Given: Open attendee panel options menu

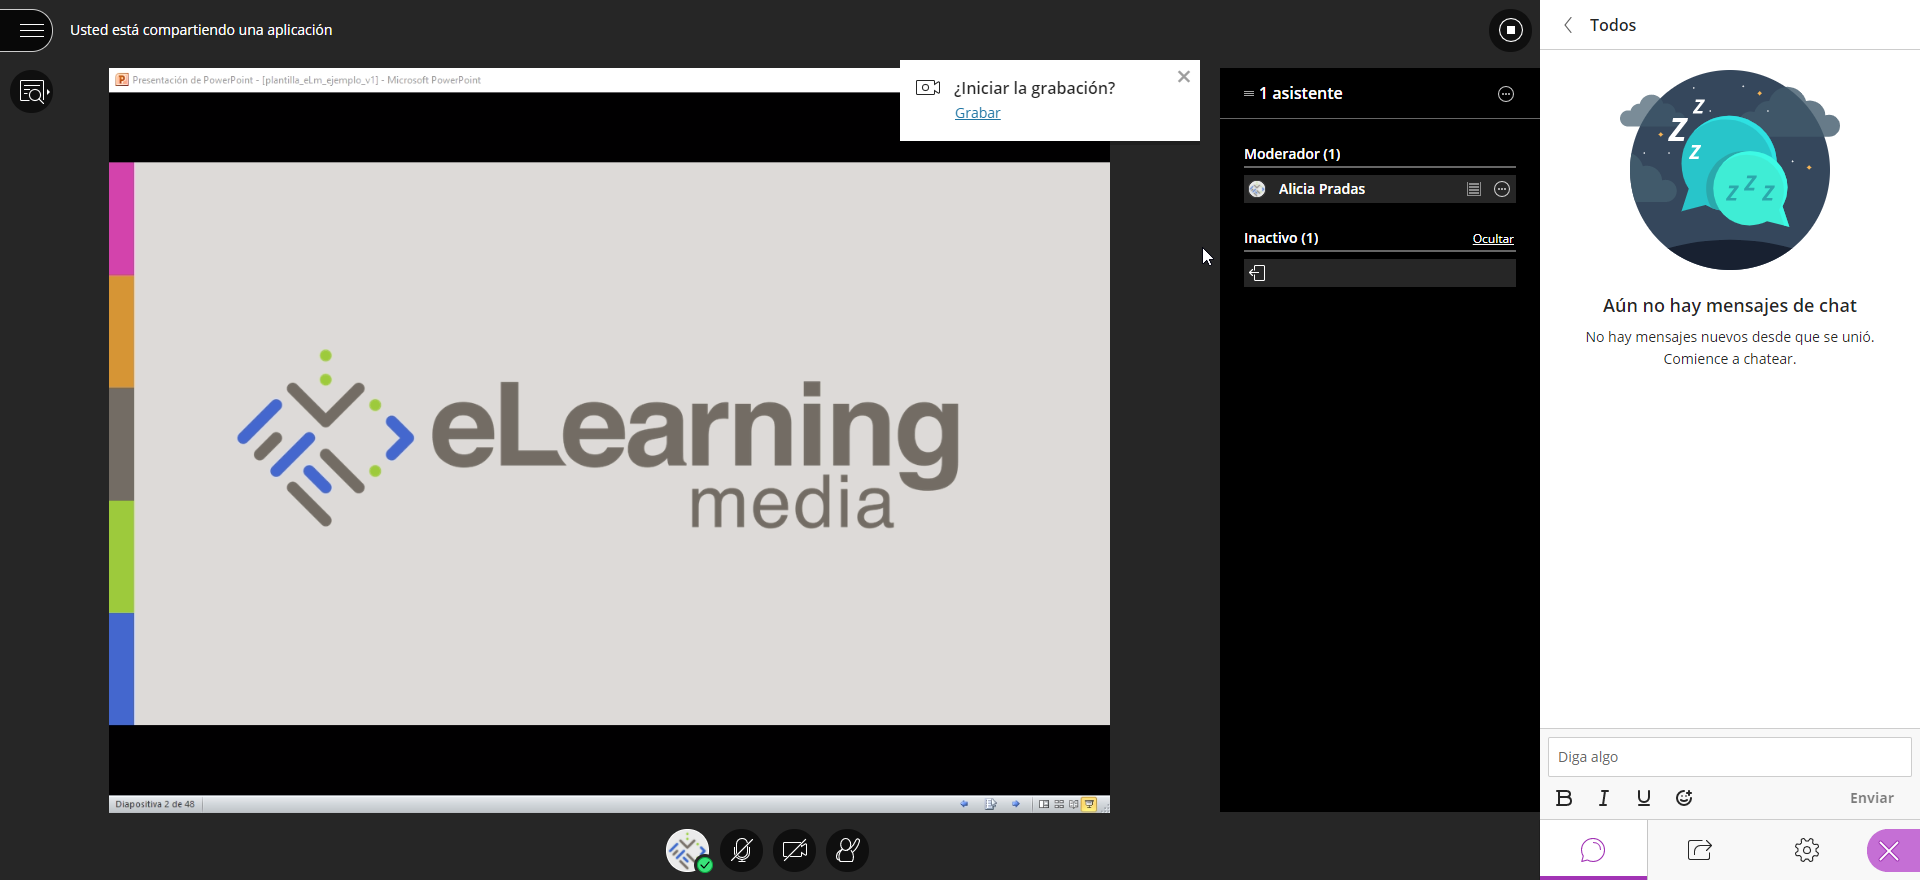Looking at the screenshot, I should coord(1506,94).
